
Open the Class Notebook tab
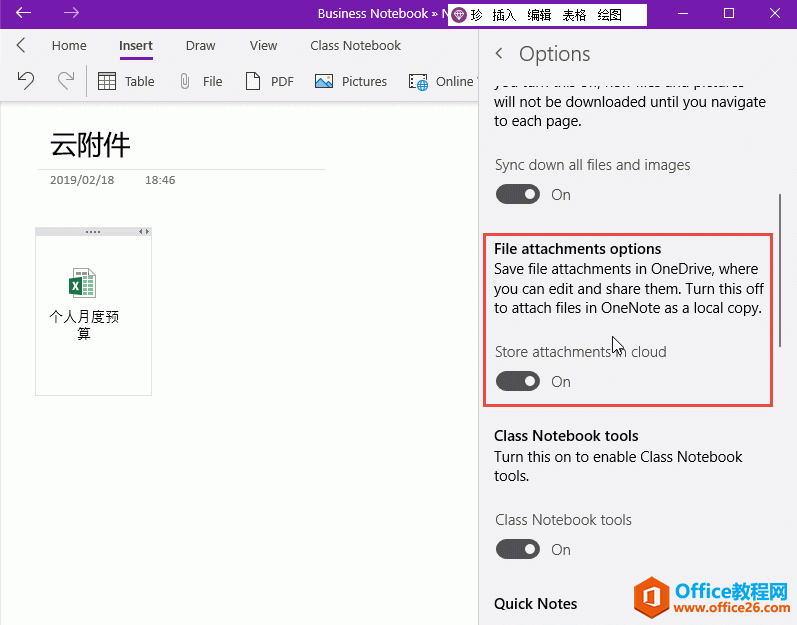[x=355, y=46]
